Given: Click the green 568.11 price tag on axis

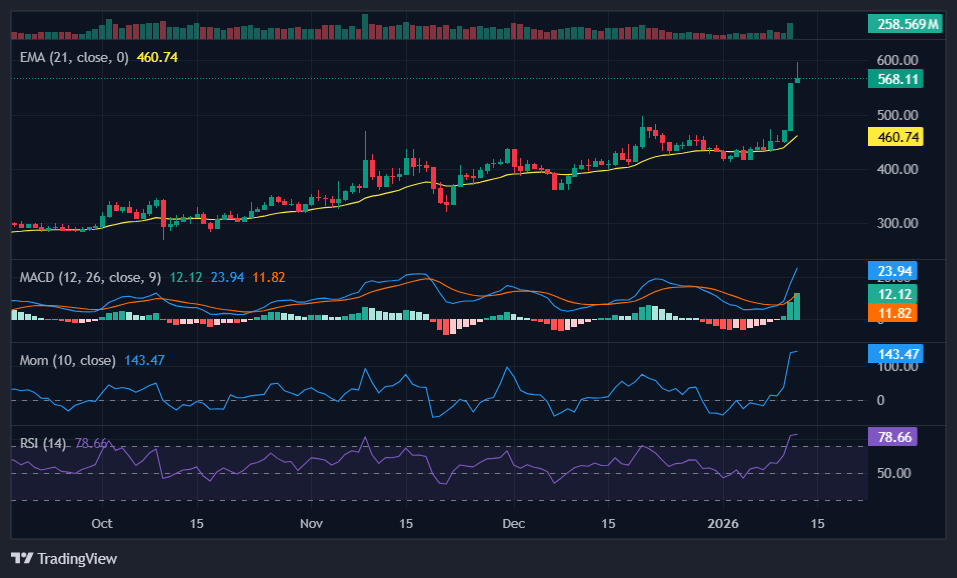Looking at the screenshot, I should [x=895, y=78].
